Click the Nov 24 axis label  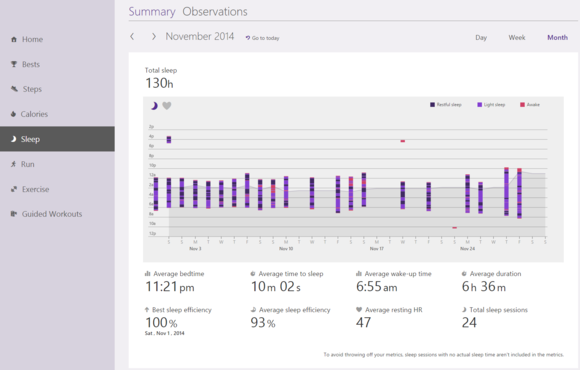467,249
